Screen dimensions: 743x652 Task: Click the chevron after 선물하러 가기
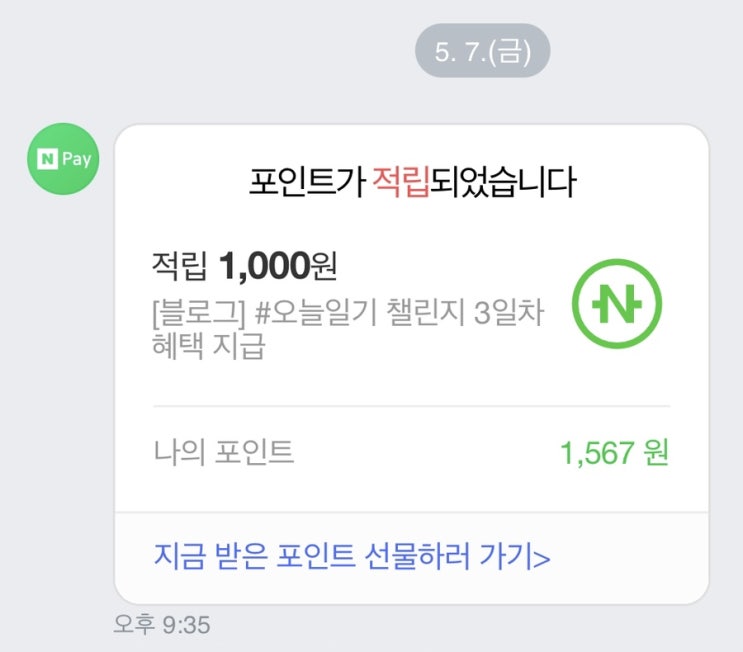pyautogui.click(x=543, y=558)
